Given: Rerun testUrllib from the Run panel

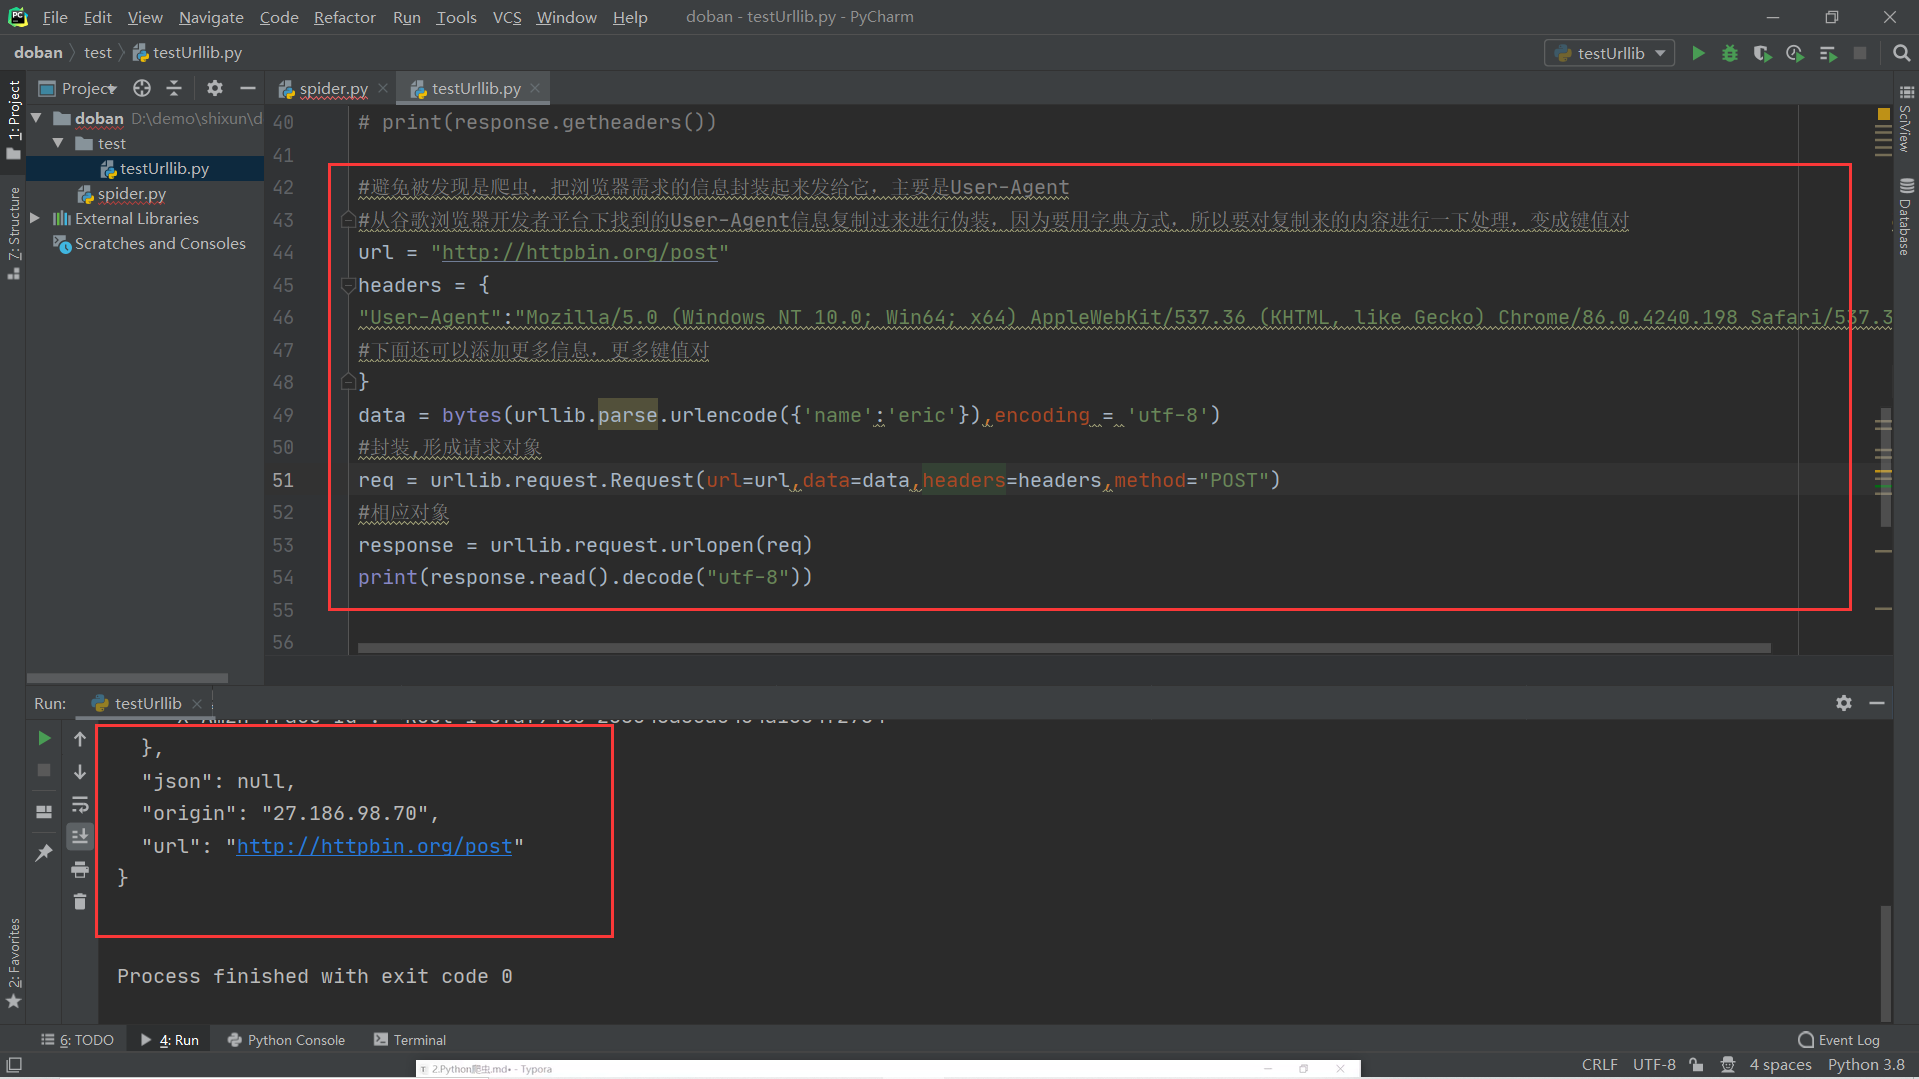Looking at the screenshot, I should point(44,738).
